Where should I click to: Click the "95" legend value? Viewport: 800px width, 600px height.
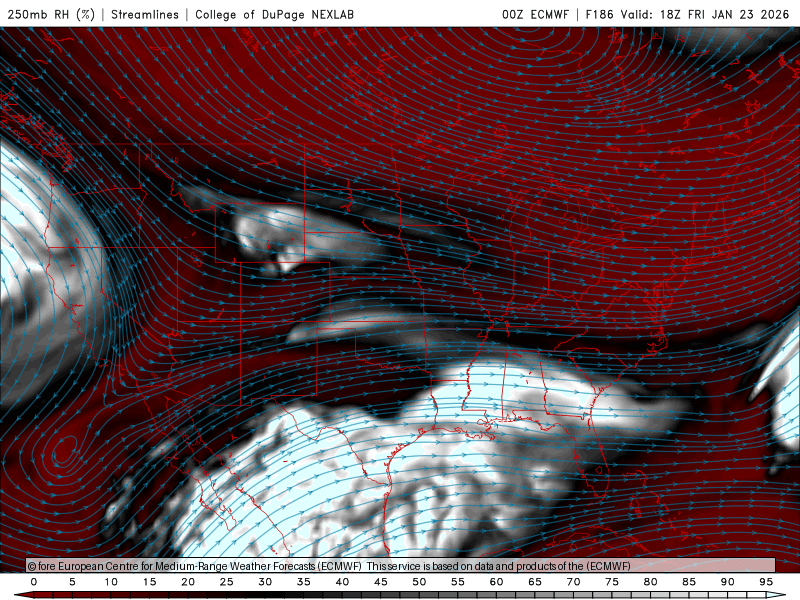pos(766,582)
